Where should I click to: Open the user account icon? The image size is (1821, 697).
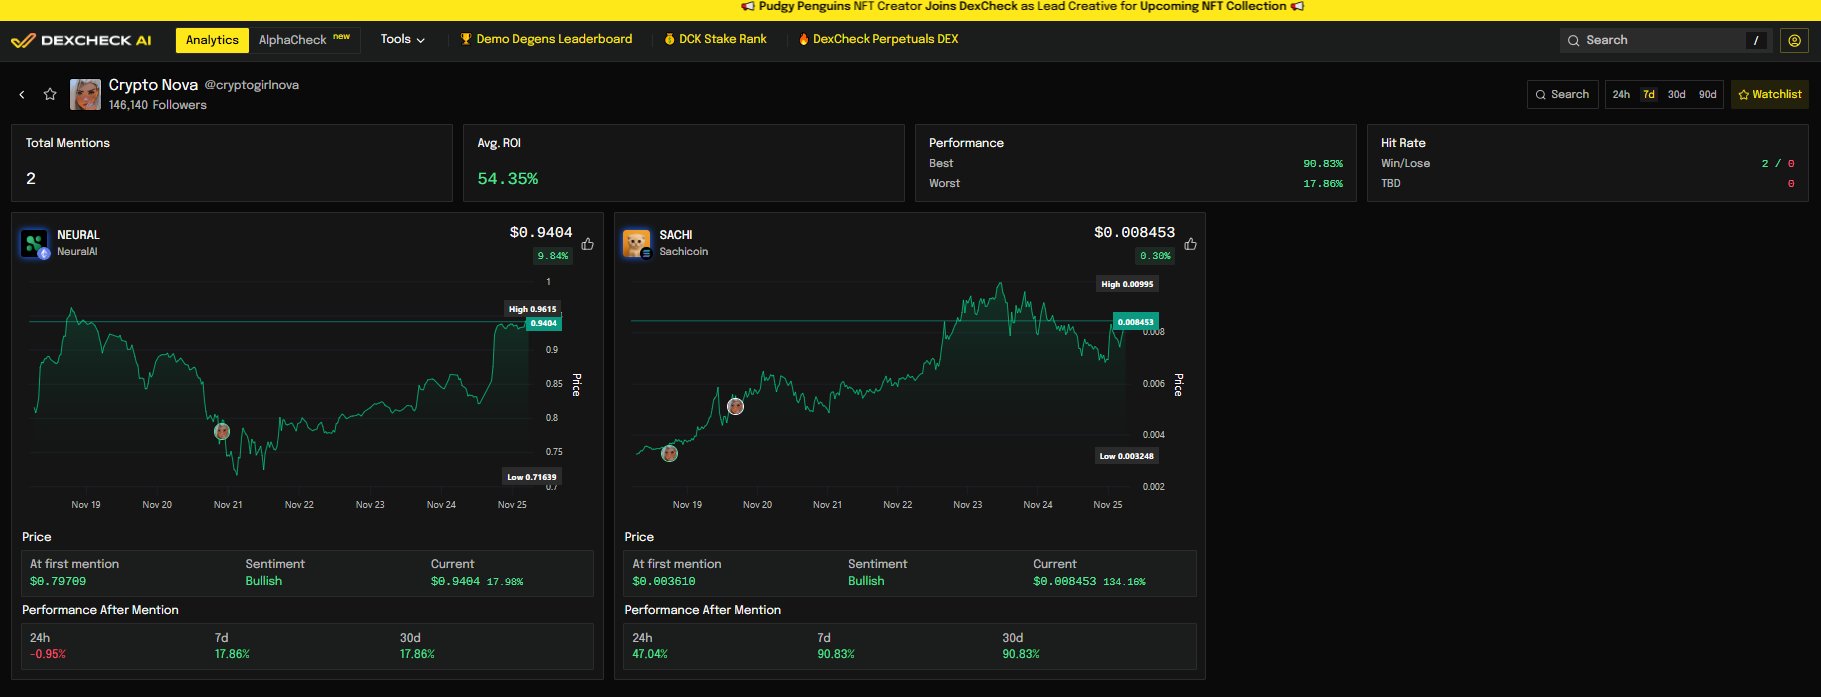[1794, 40]
